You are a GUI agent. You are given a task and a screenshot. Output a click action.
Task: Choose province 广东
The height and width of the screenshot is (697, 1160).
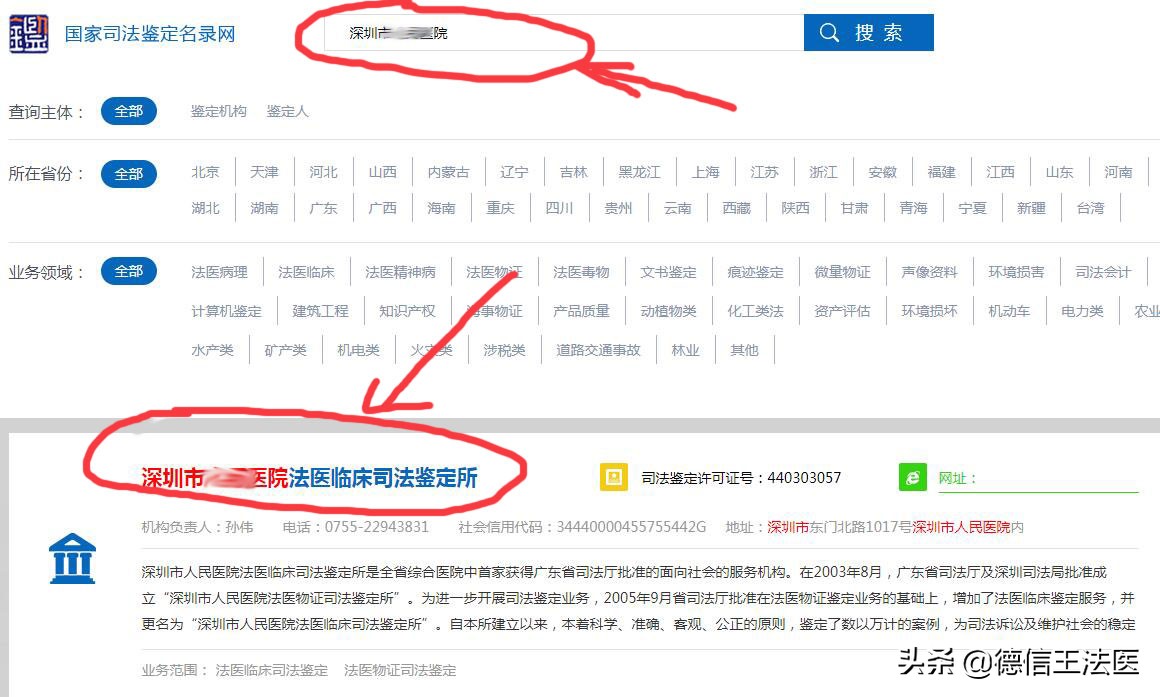click(323, 208)
